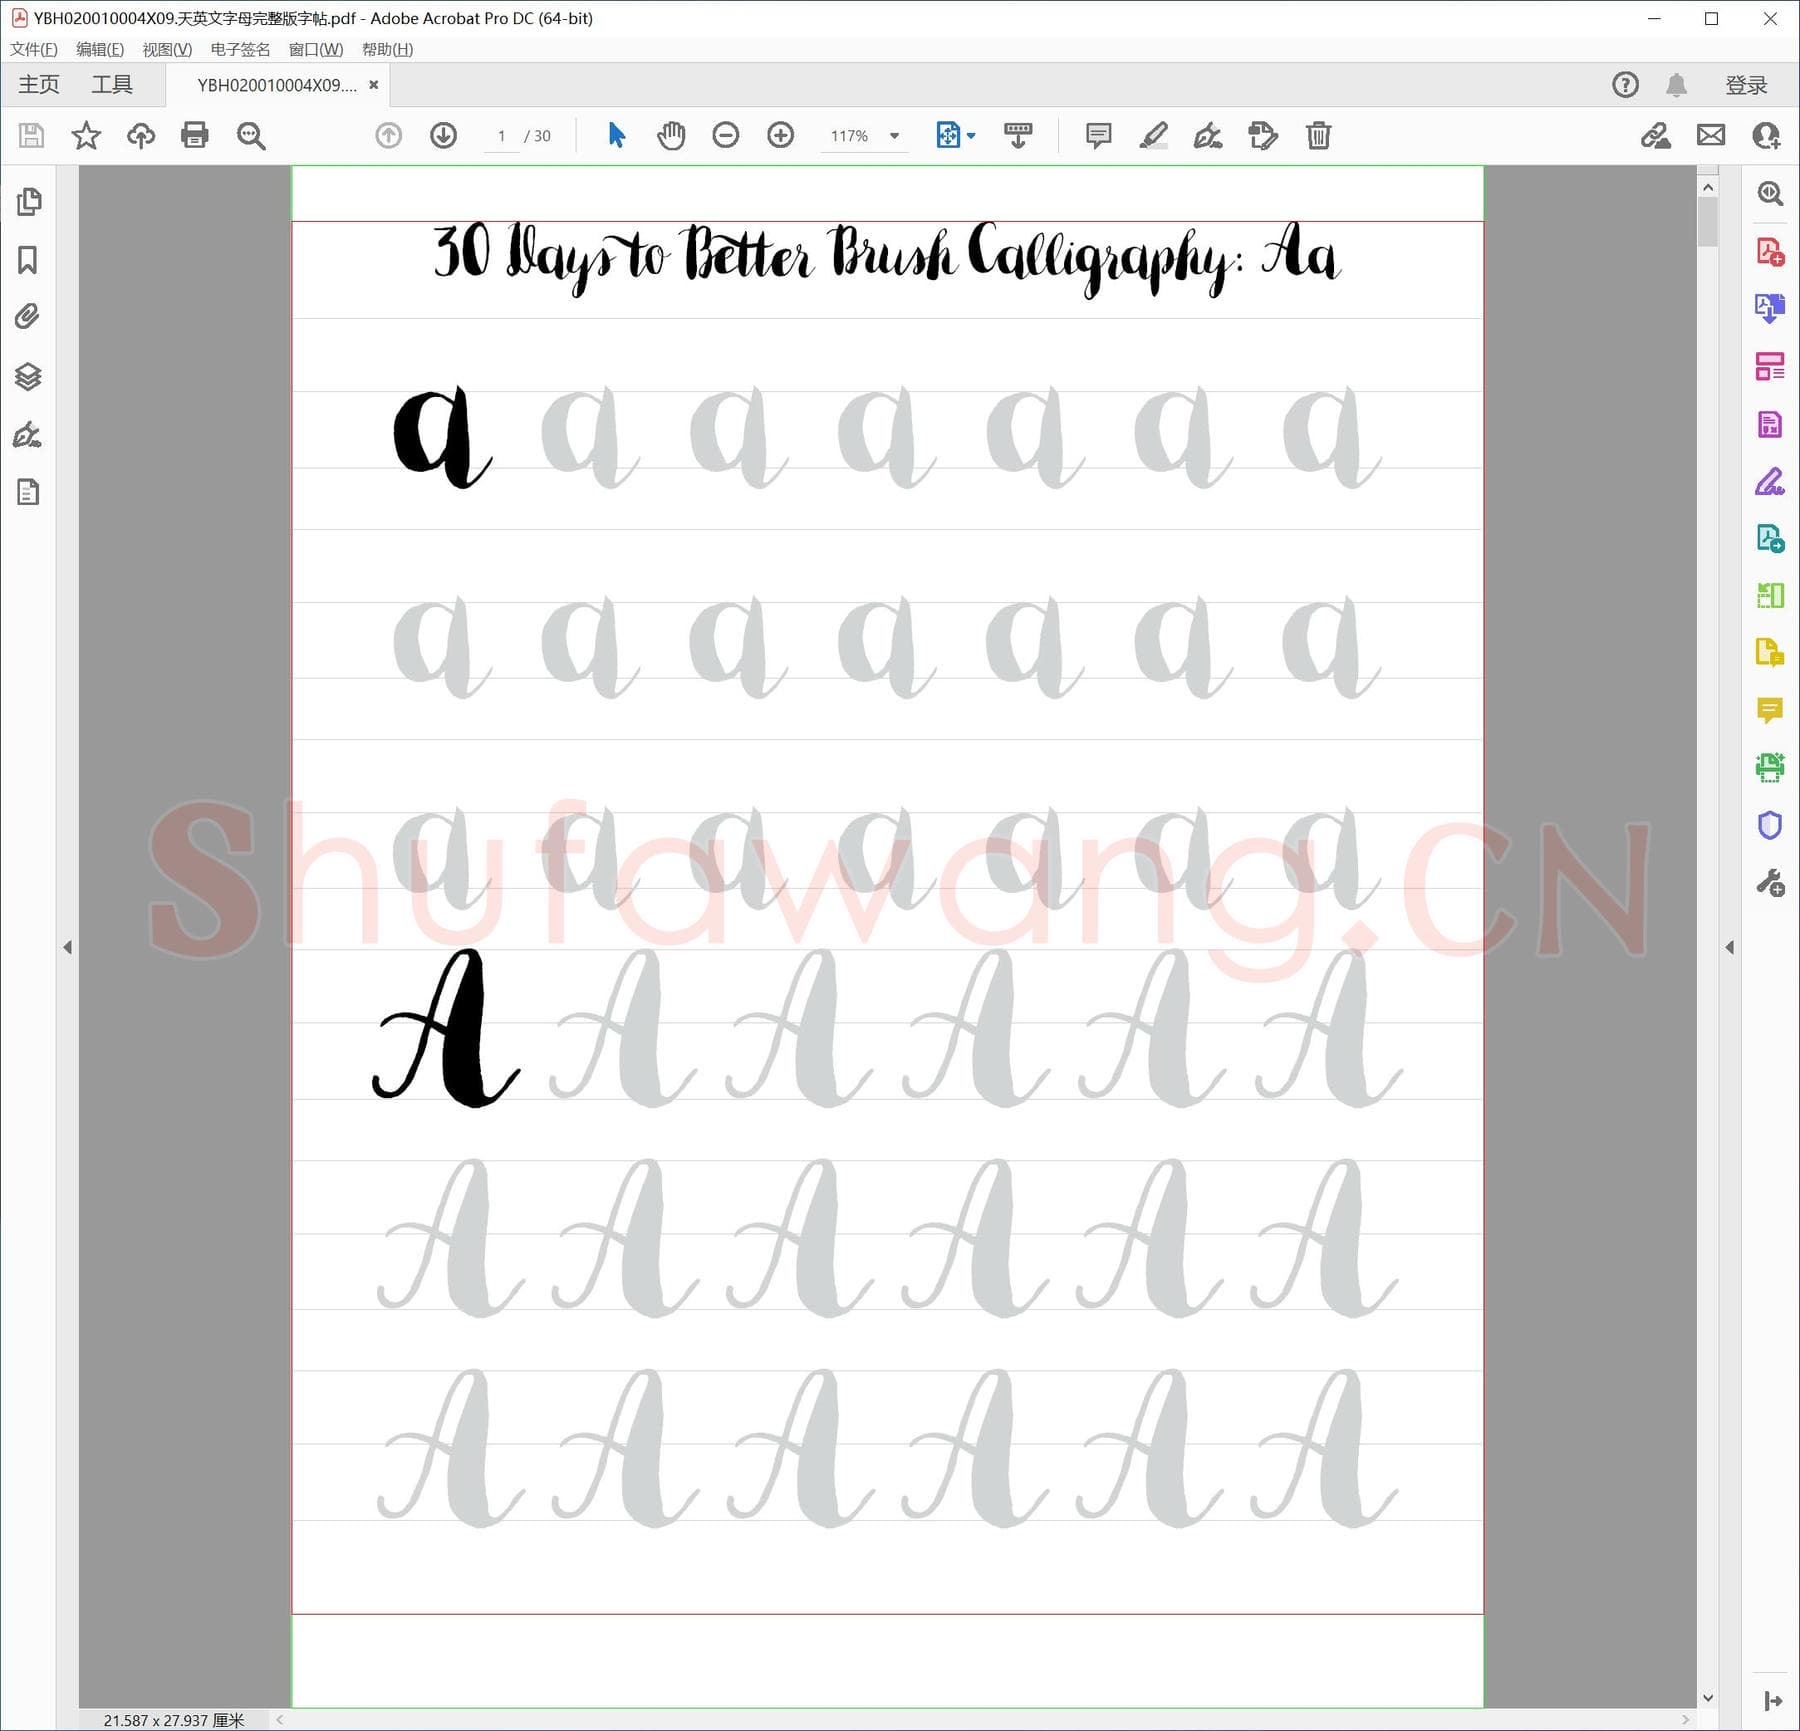Open the 窗口(W) menu
The width and height of the screenshot is (1800, 1731).
click(x=316, y=49)
